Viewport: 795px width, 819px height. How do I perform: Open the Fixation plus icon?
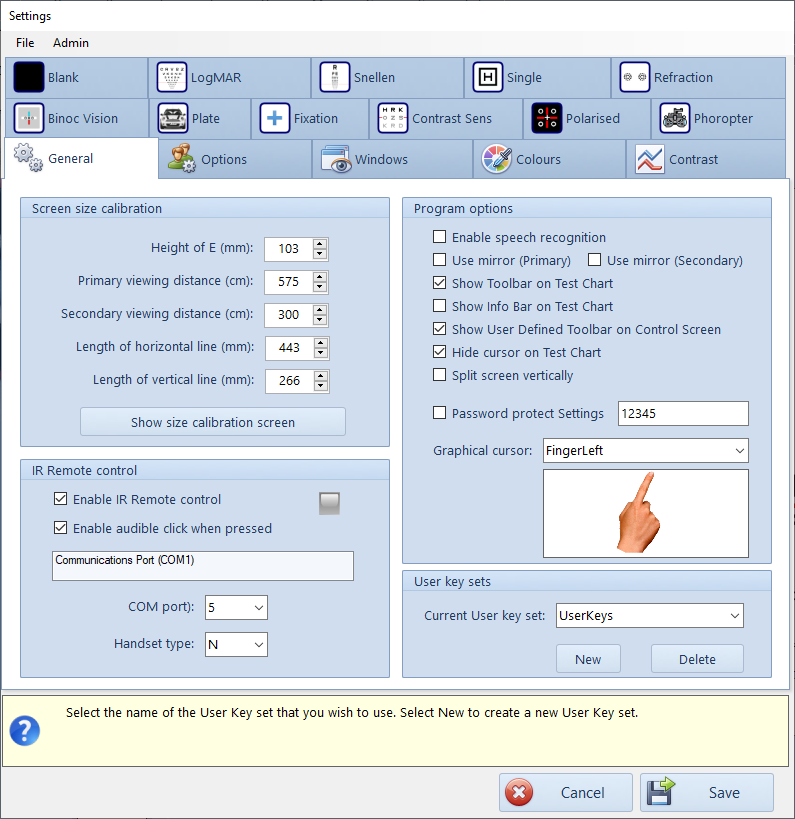point(275,119)
